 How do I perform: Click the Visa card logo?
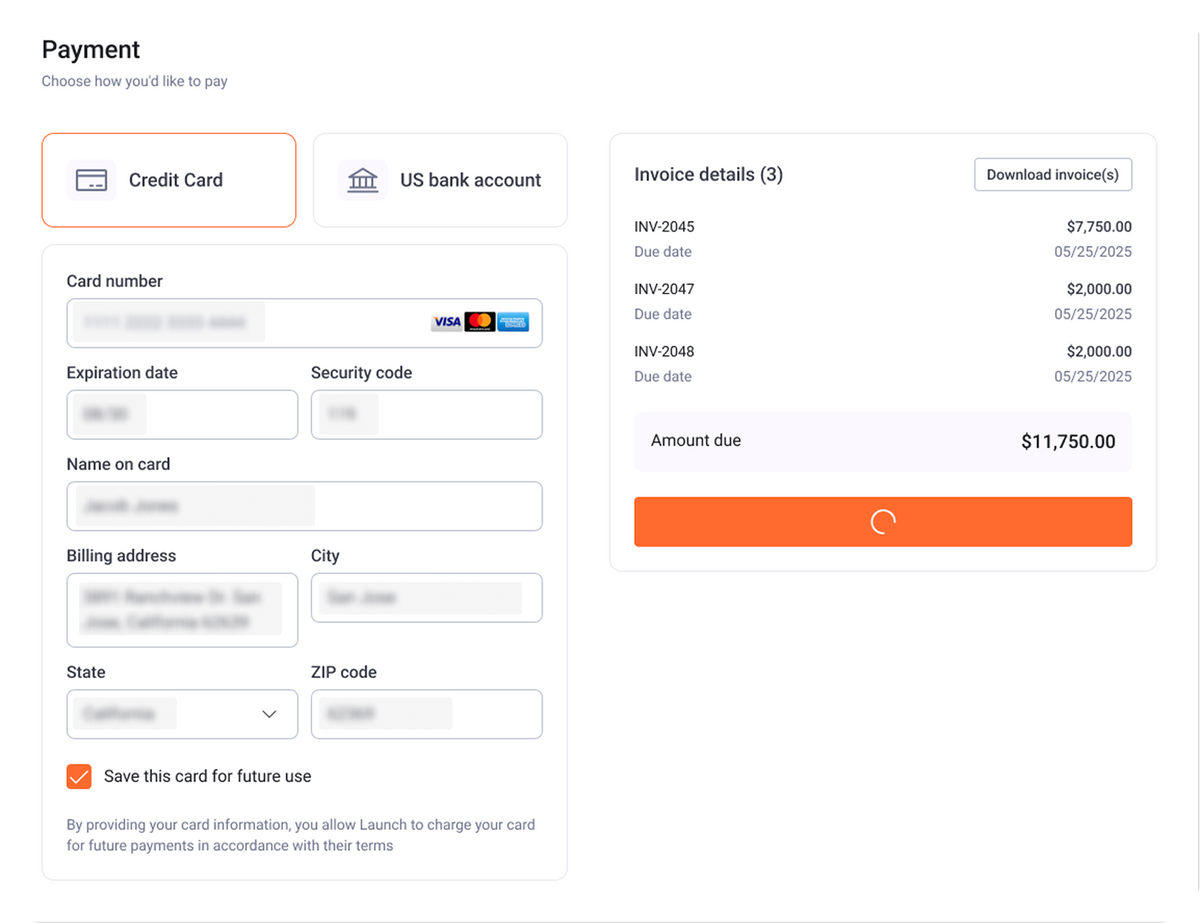tap(446, 322)
